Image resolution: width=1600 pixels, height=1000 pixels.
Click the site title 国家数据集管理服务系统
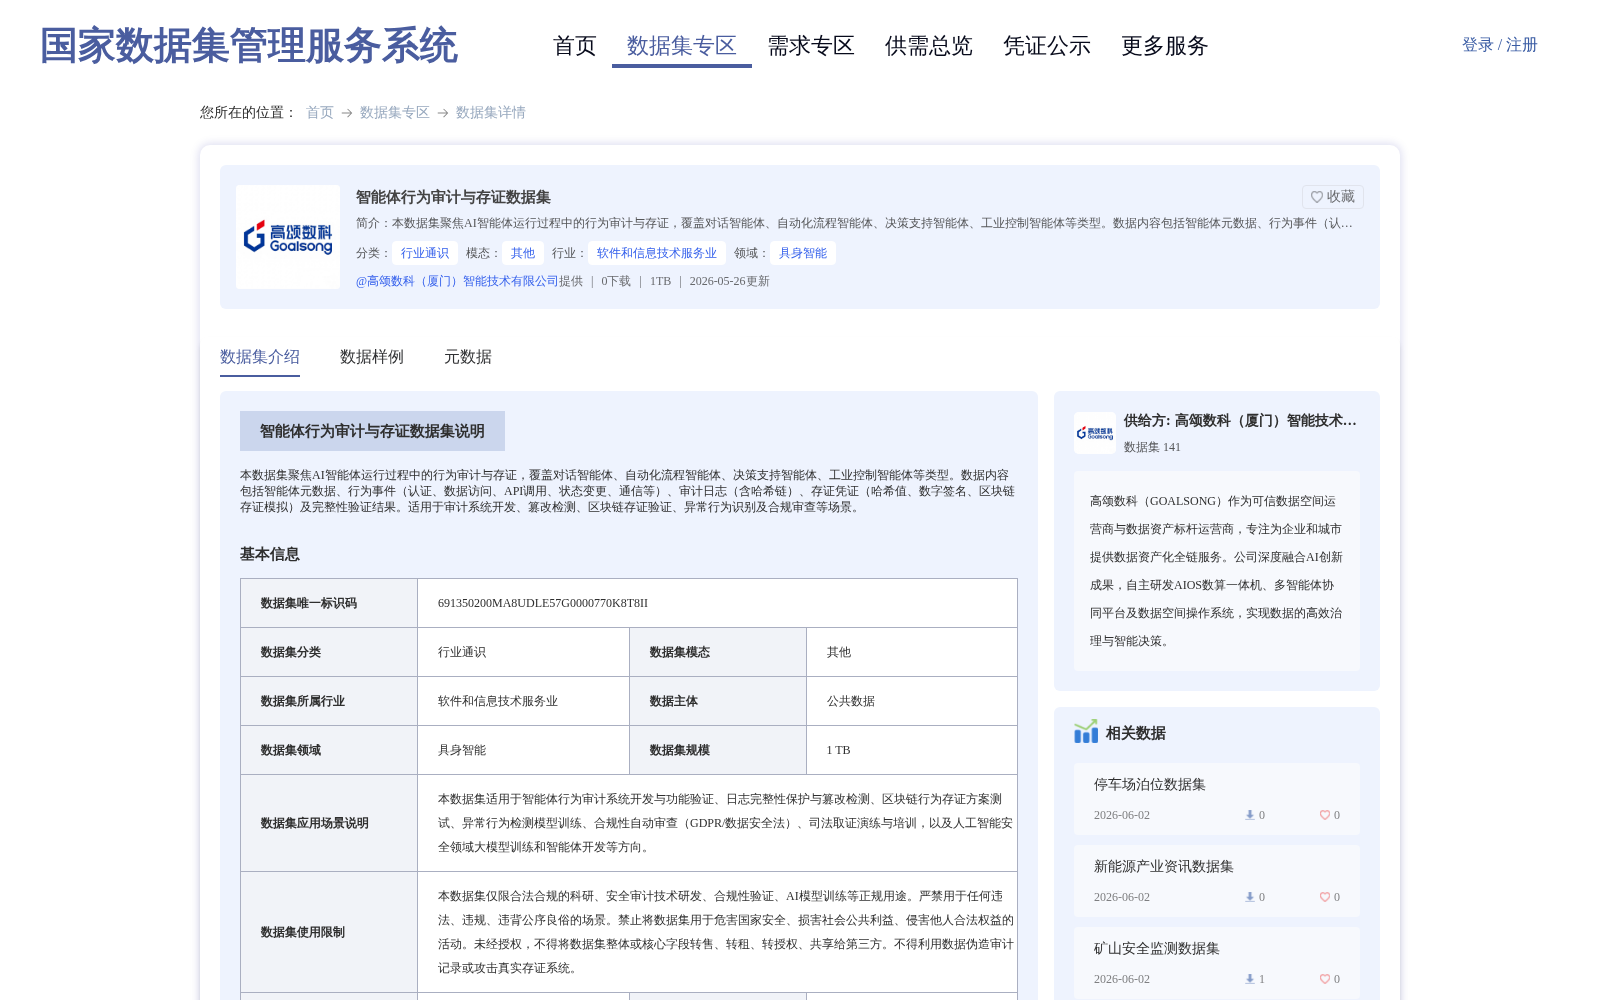pos(249,46)
